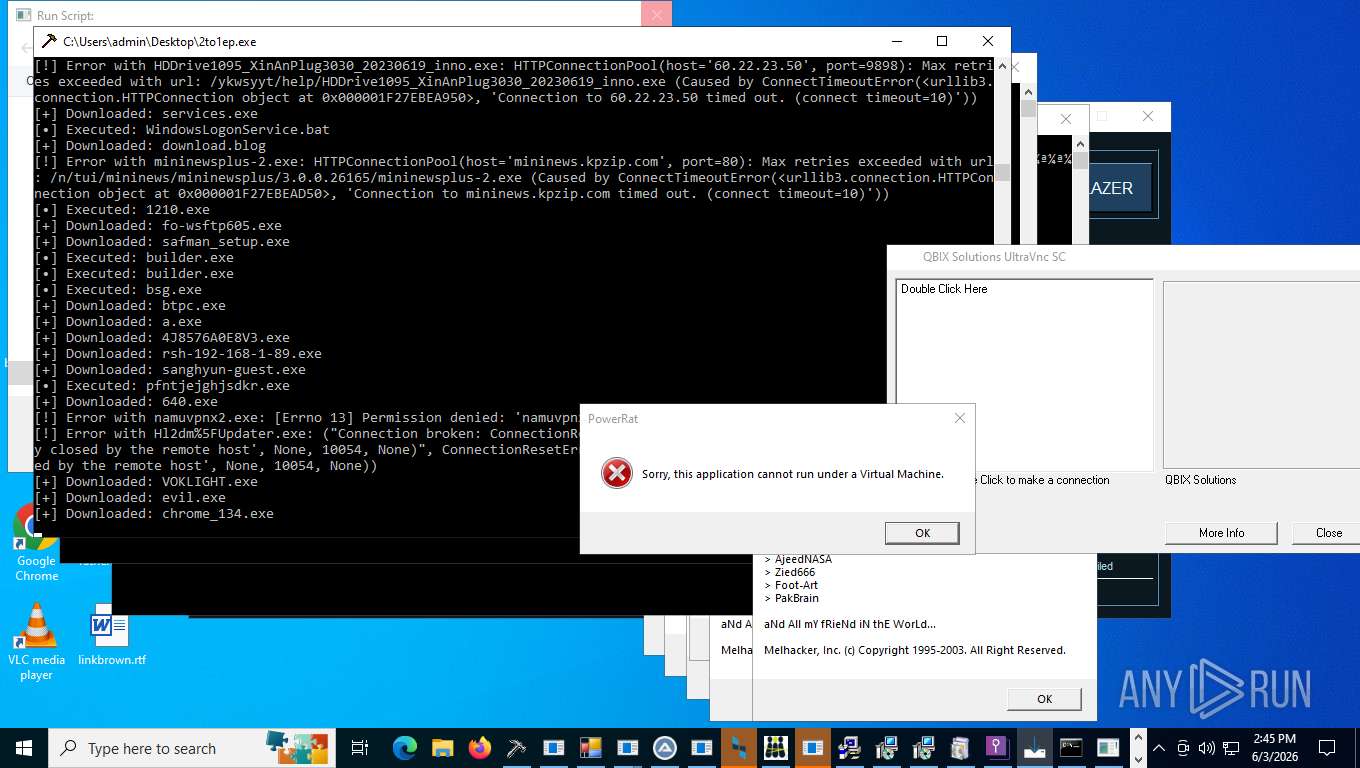1360x768 pixels.
Task: Click the 'Downloaded: fo-wsftp605.exe' console line
Action: (158, 225)
